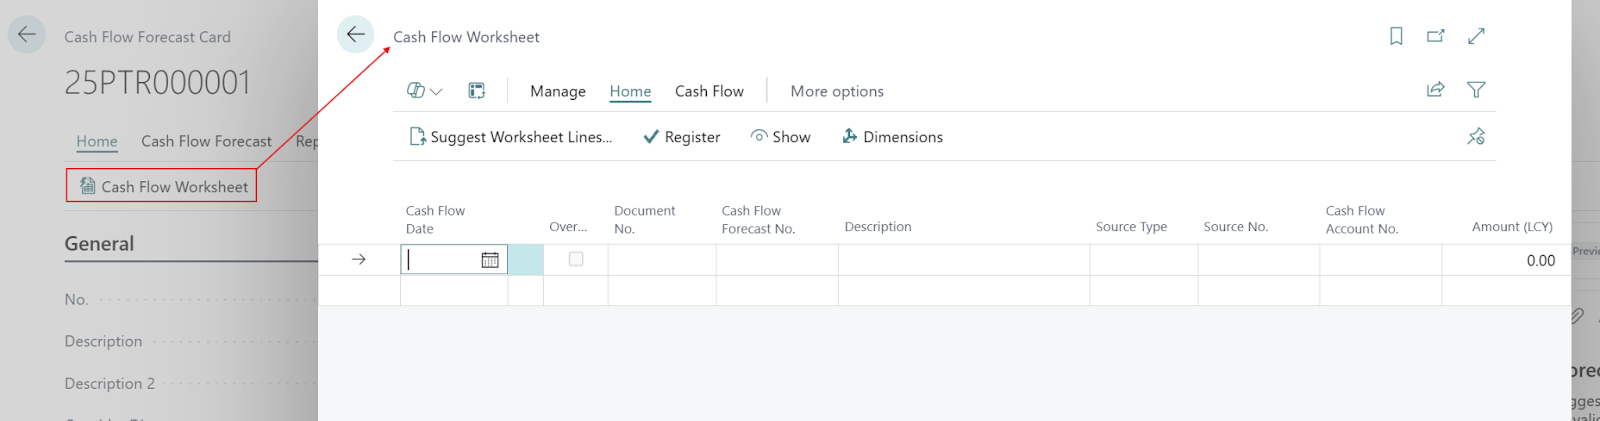Register the worksheet lines
The image size is (1600, 421).
681,137
